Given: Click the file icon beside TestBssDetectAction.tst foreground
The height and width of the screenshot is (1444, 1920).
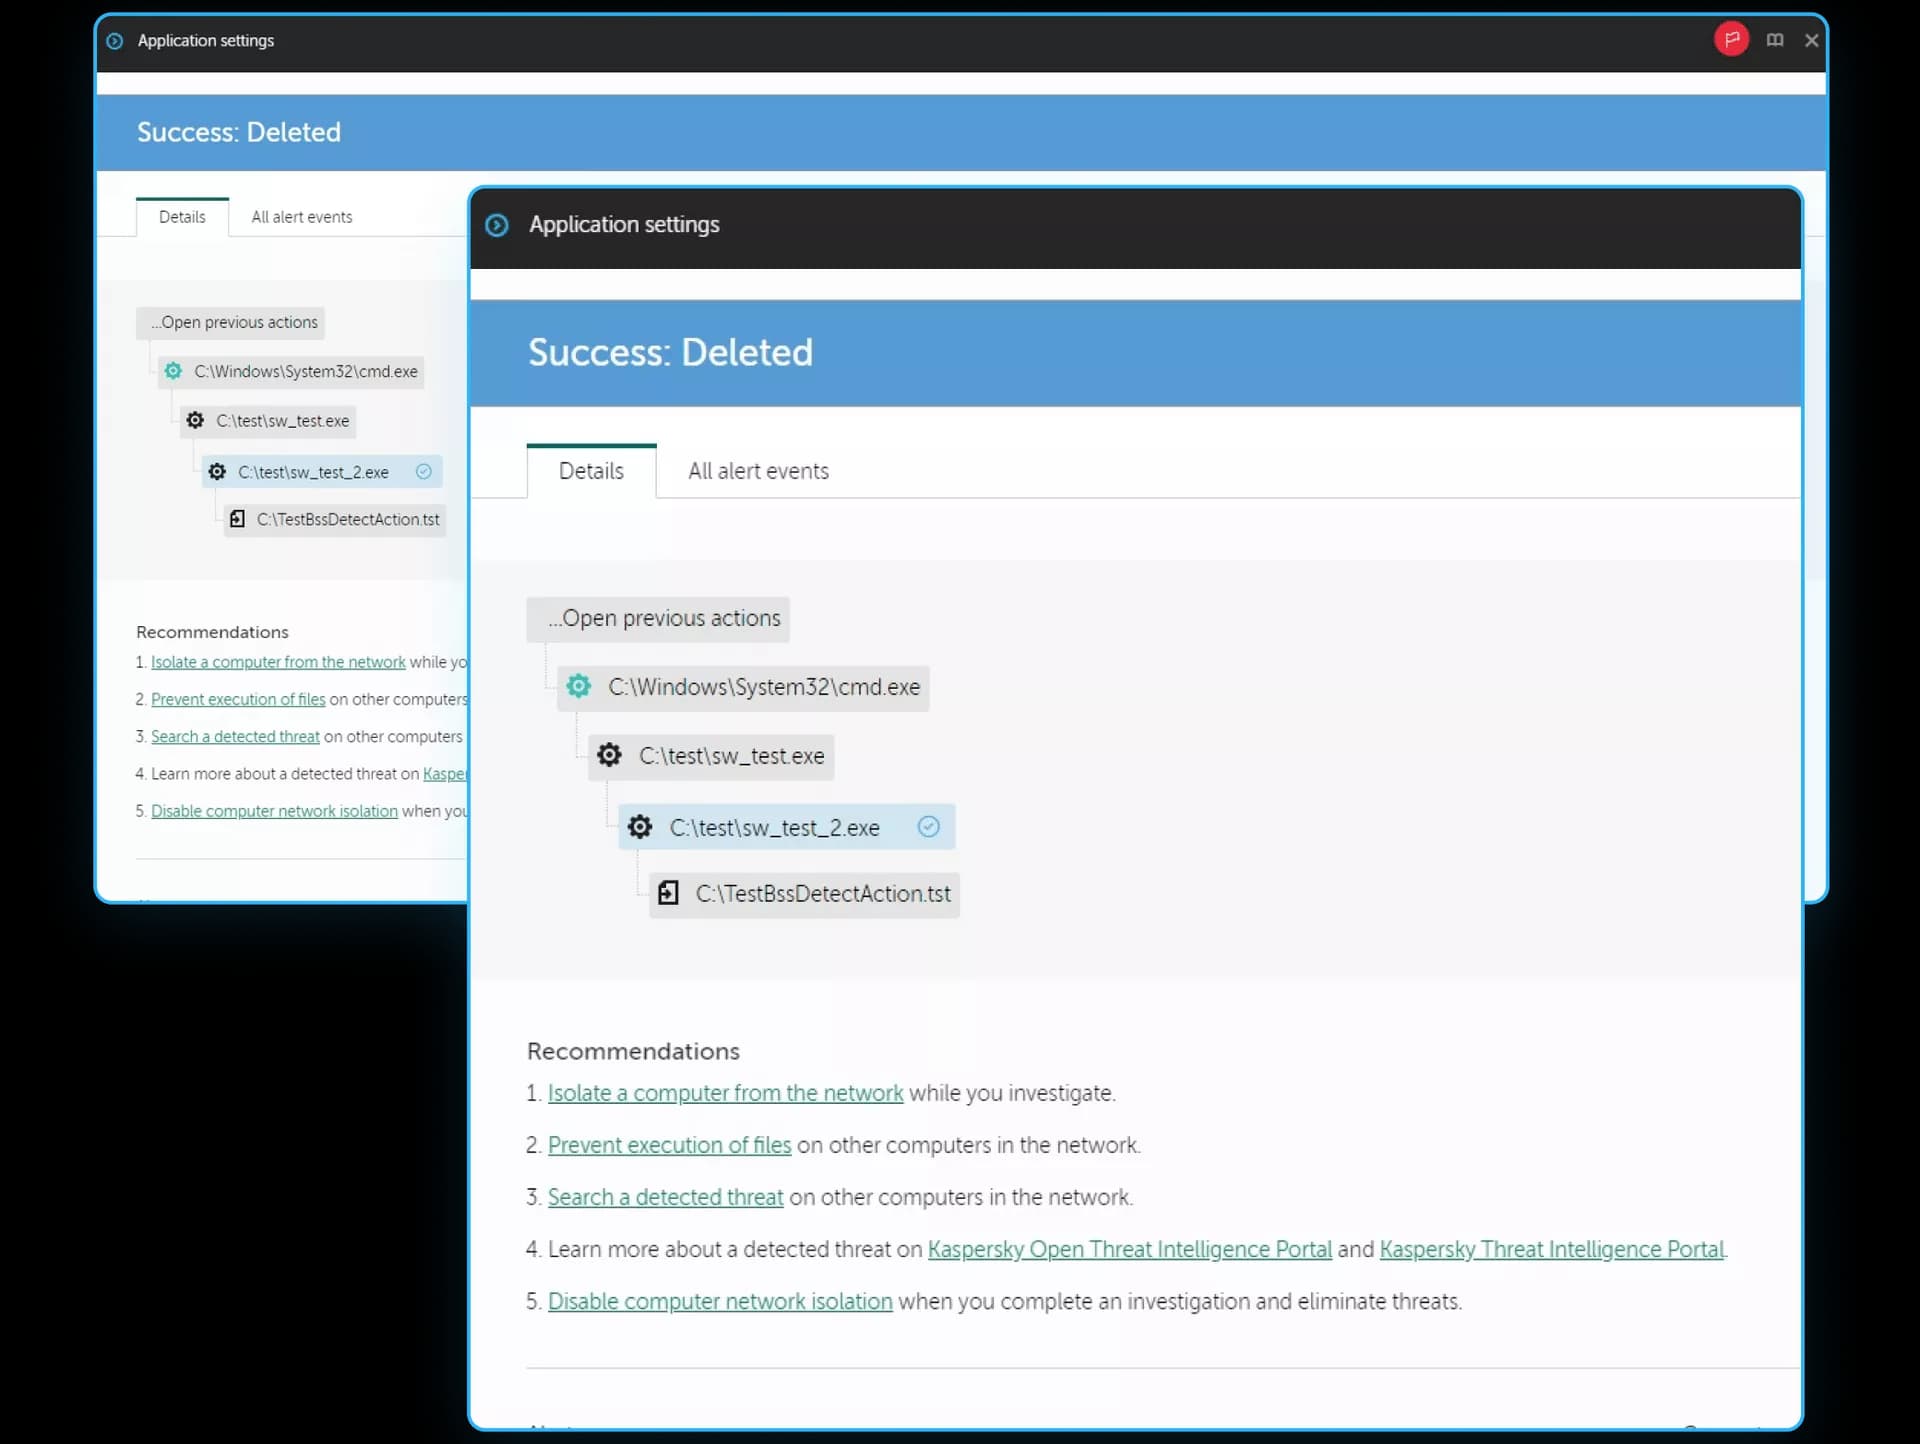Looking at the screenshot, I should [x=668, y=893].
